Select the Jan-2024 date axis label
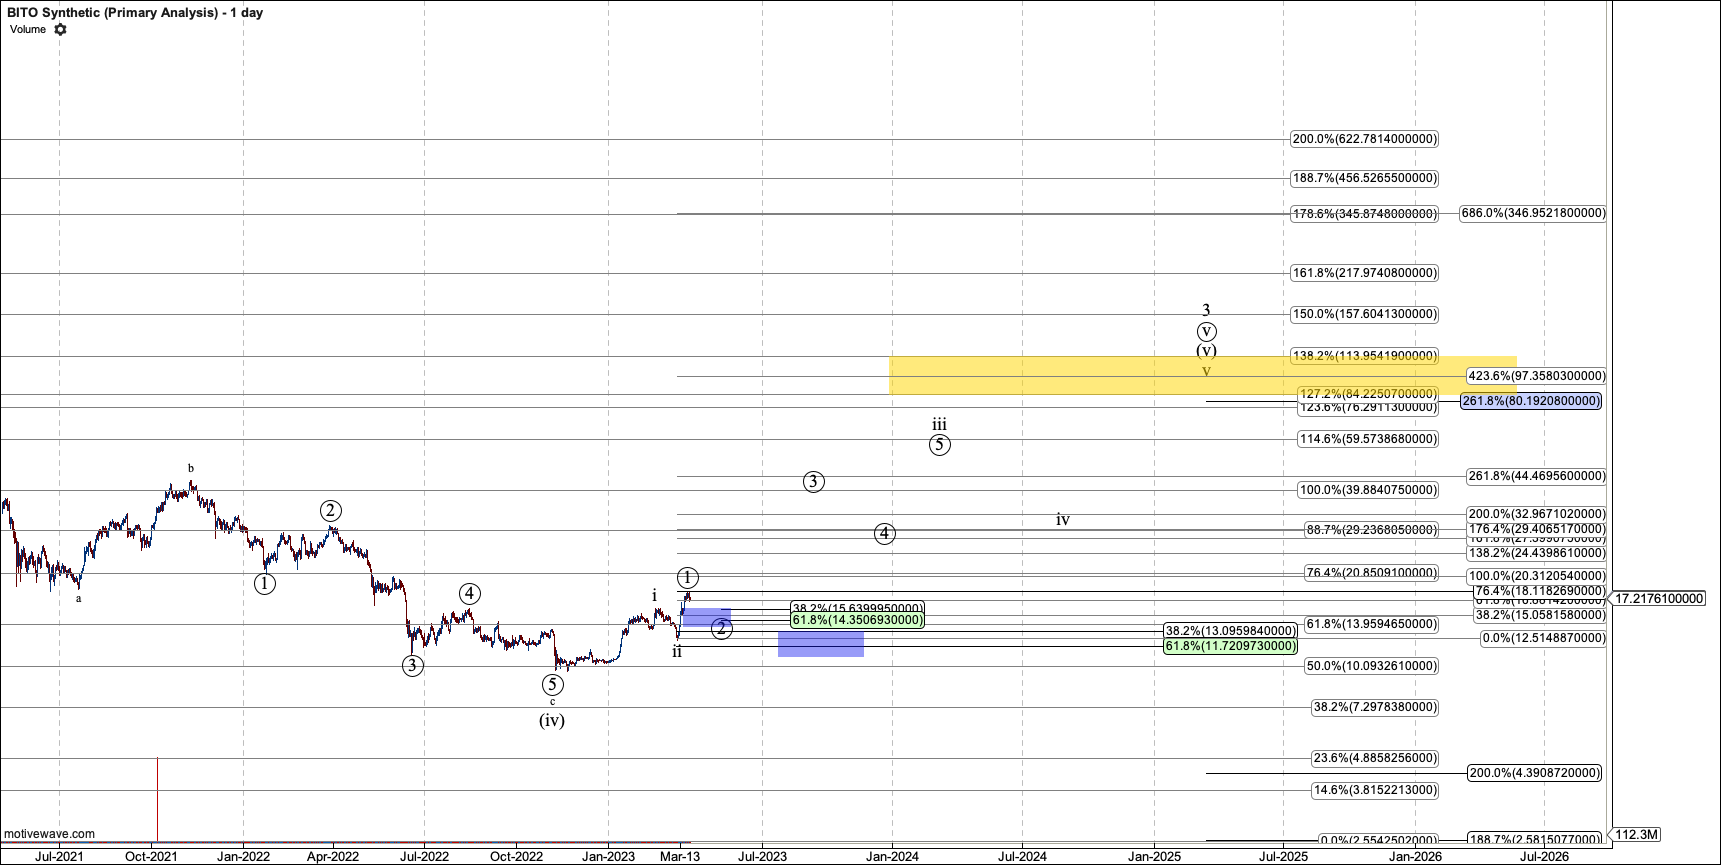The image size is (1721, 865). (x=892, y=856)
